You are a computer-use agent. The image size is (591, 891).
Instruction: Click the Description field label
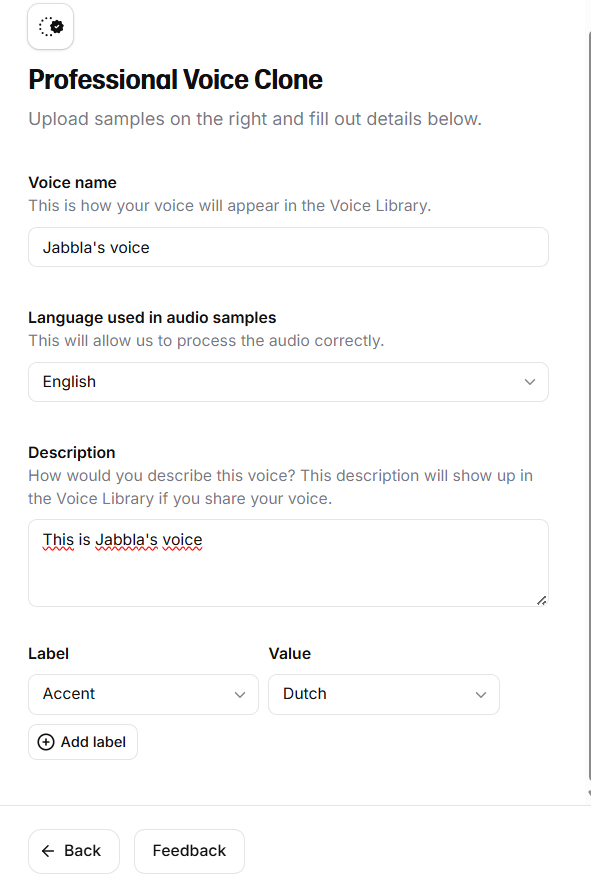click(72, 452)
